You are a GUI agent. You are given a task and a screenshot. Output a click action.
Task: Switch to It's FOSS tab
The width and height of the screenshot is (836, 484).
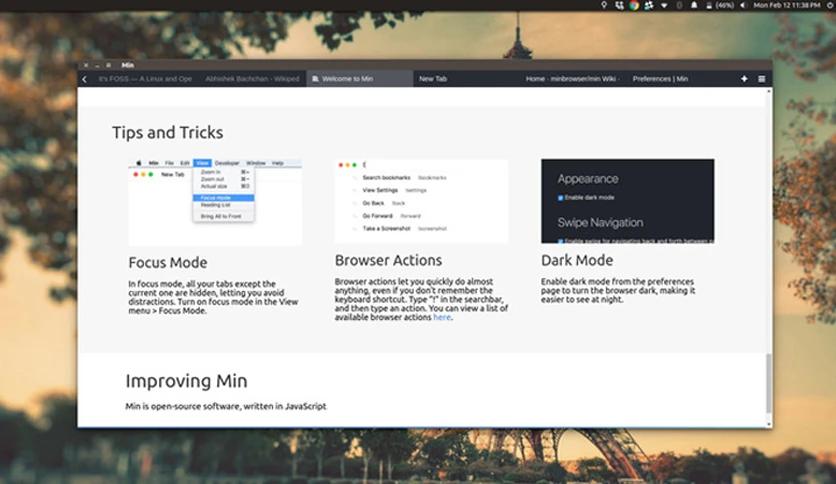tap(145, 79)
